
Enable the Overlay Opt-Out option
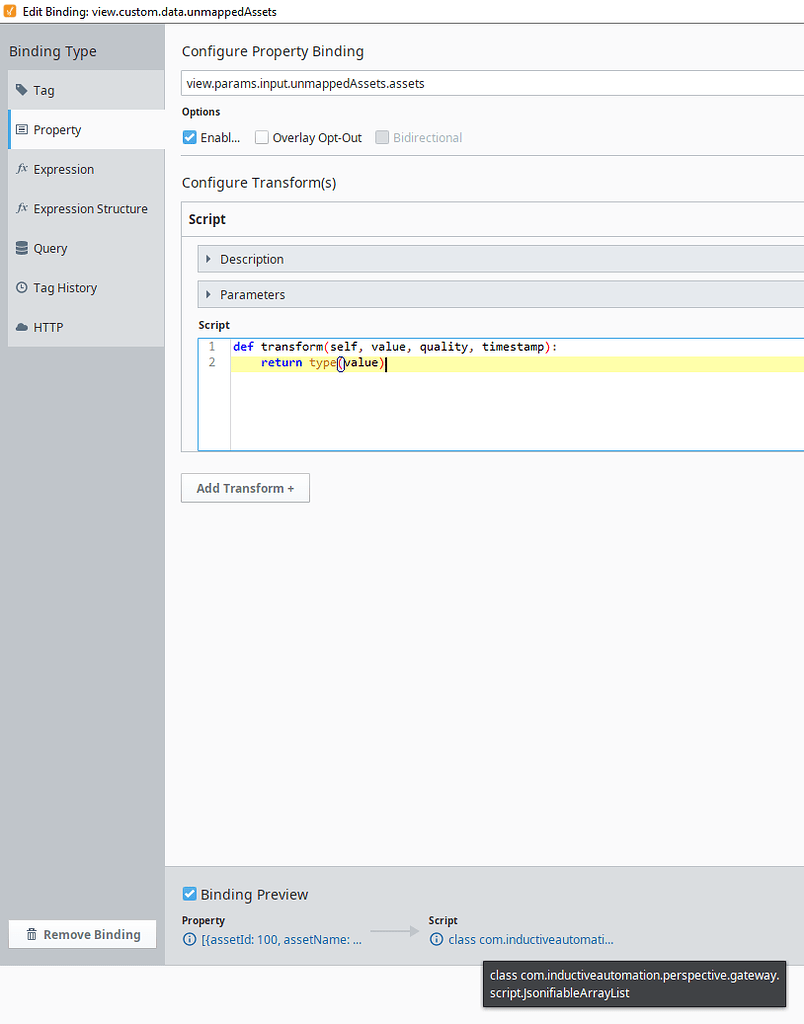pyautogui.click(x=260, y=137)
